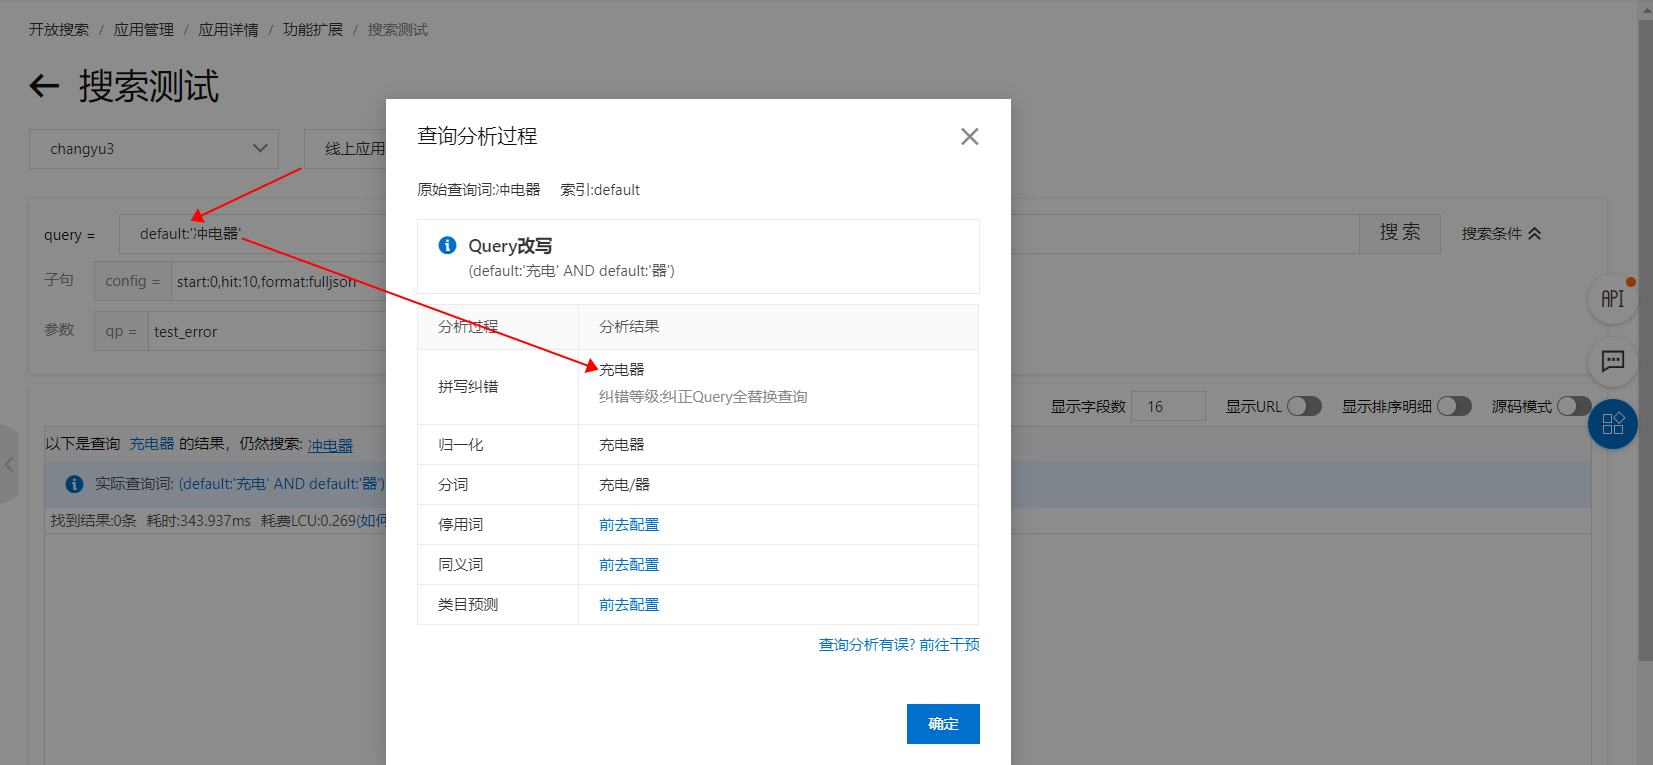Click the test_error parameter field
Viewport: 1653px width, 765px height.
[268, 332]
